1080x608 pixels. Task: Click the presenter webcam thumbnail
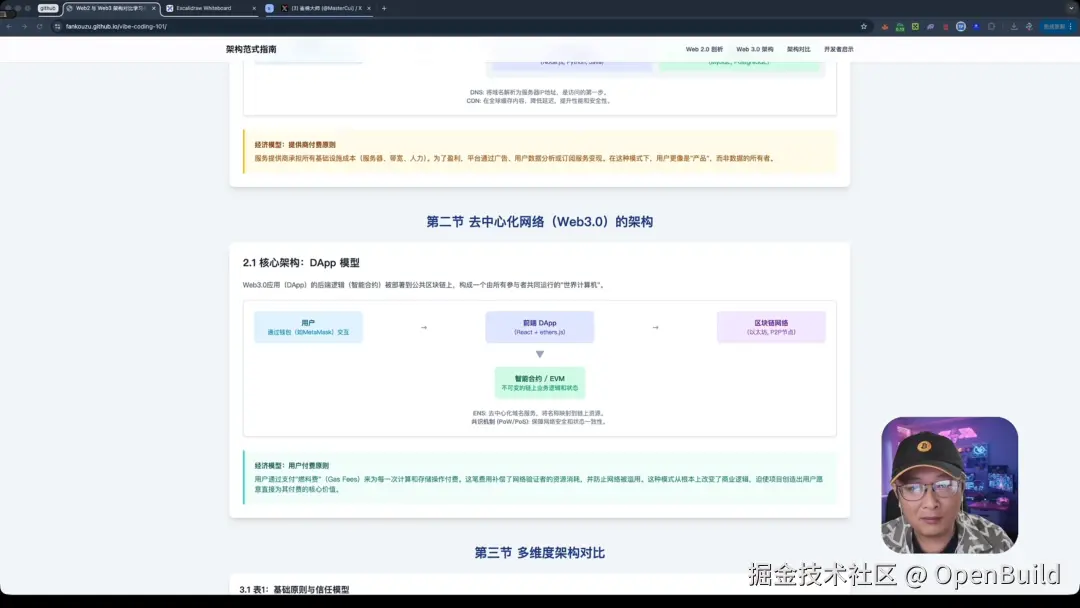pos(949,485)
